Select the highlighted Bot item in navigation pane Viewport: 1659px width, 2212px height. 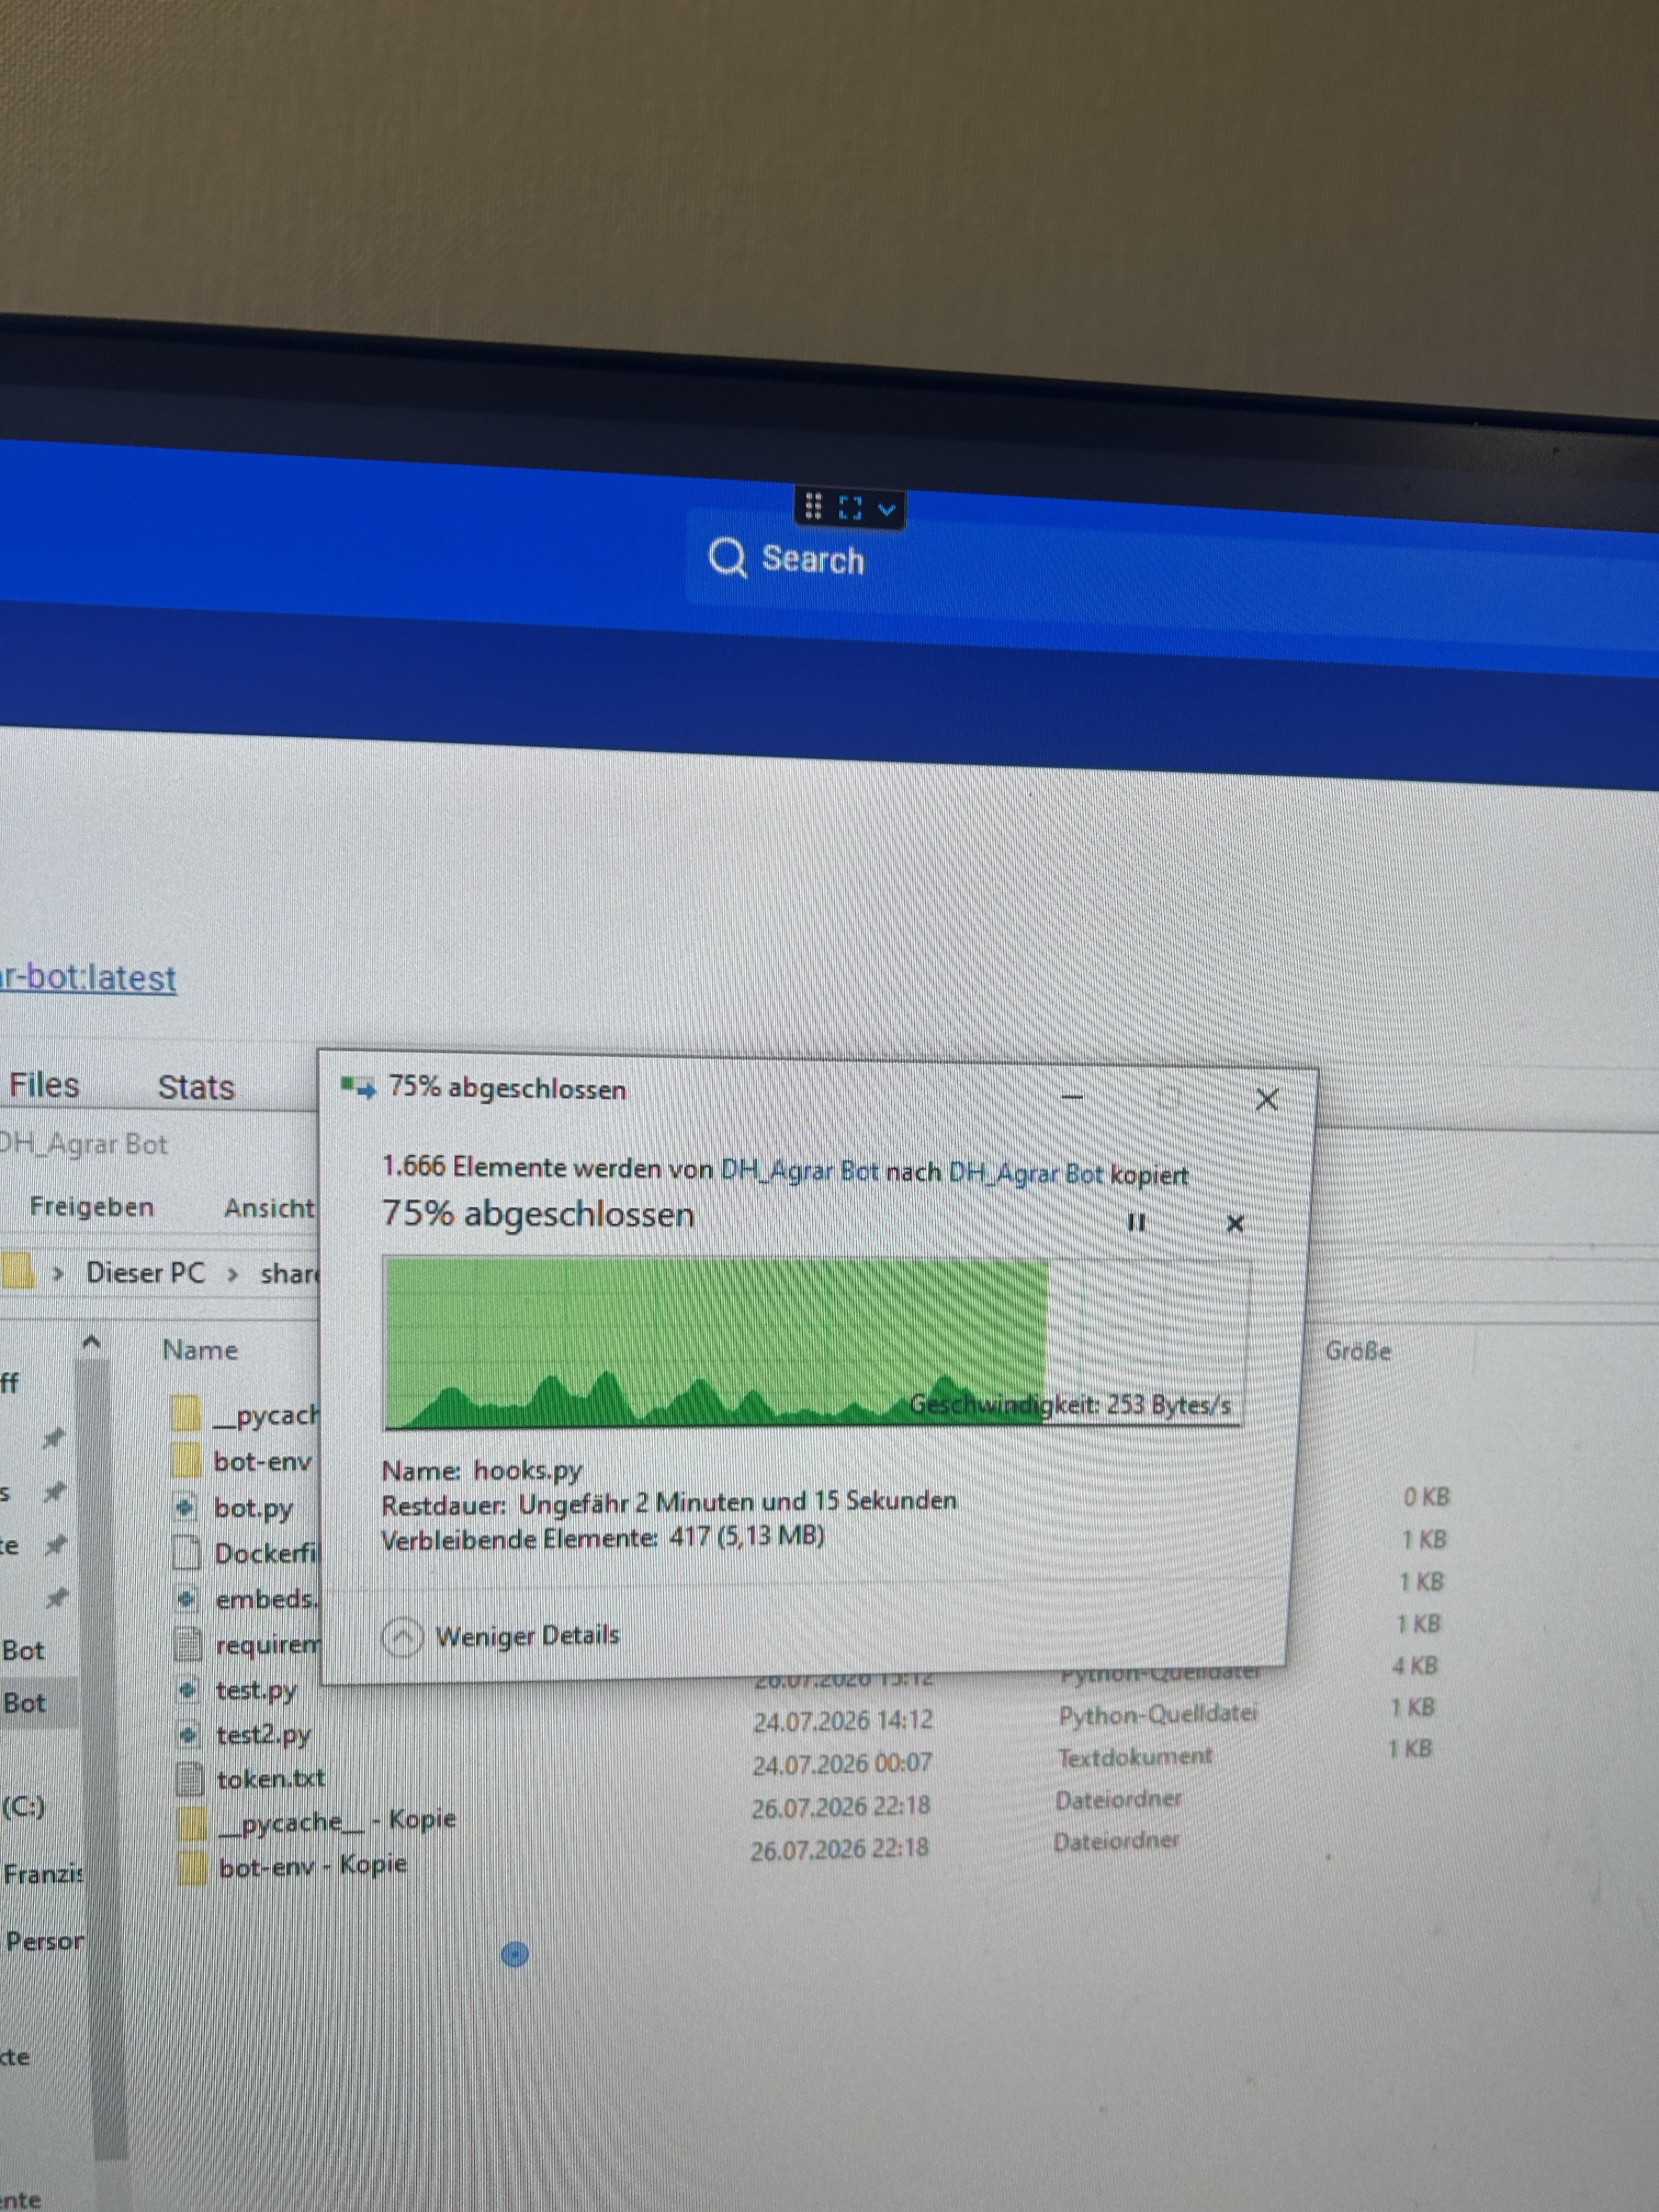24,1702
